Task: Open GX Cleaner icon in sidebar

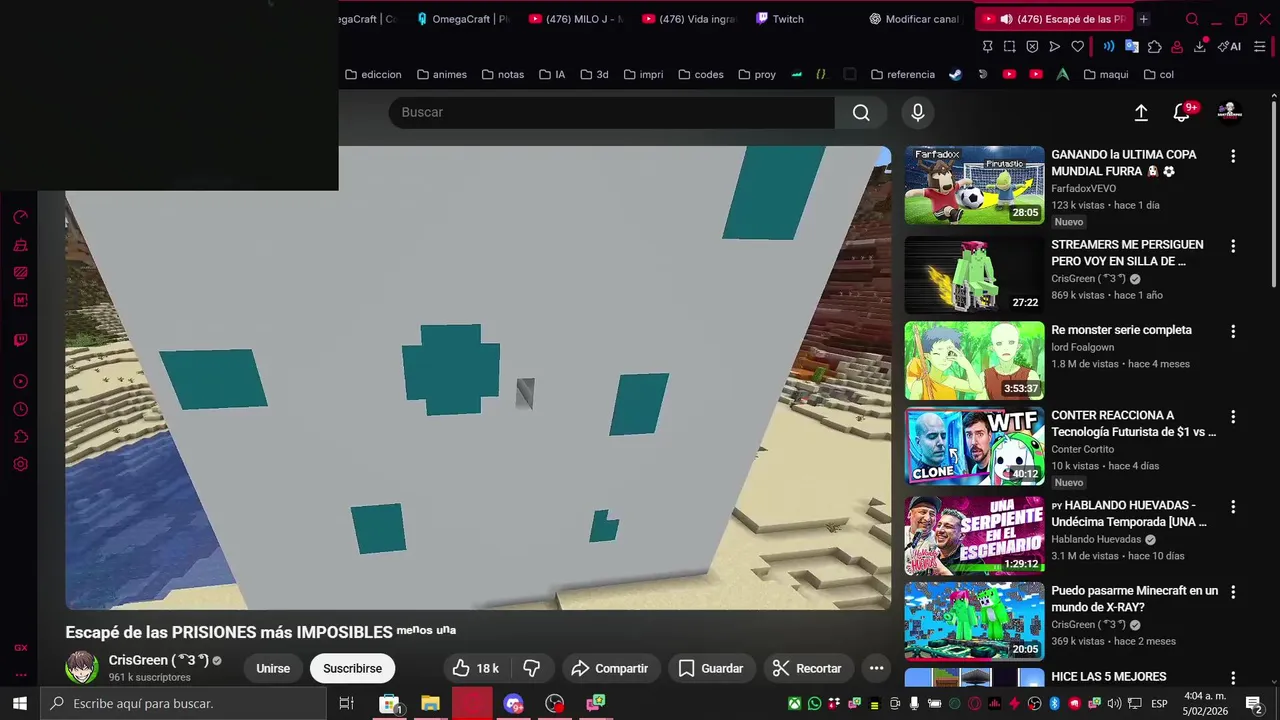Action: [20, 245]
